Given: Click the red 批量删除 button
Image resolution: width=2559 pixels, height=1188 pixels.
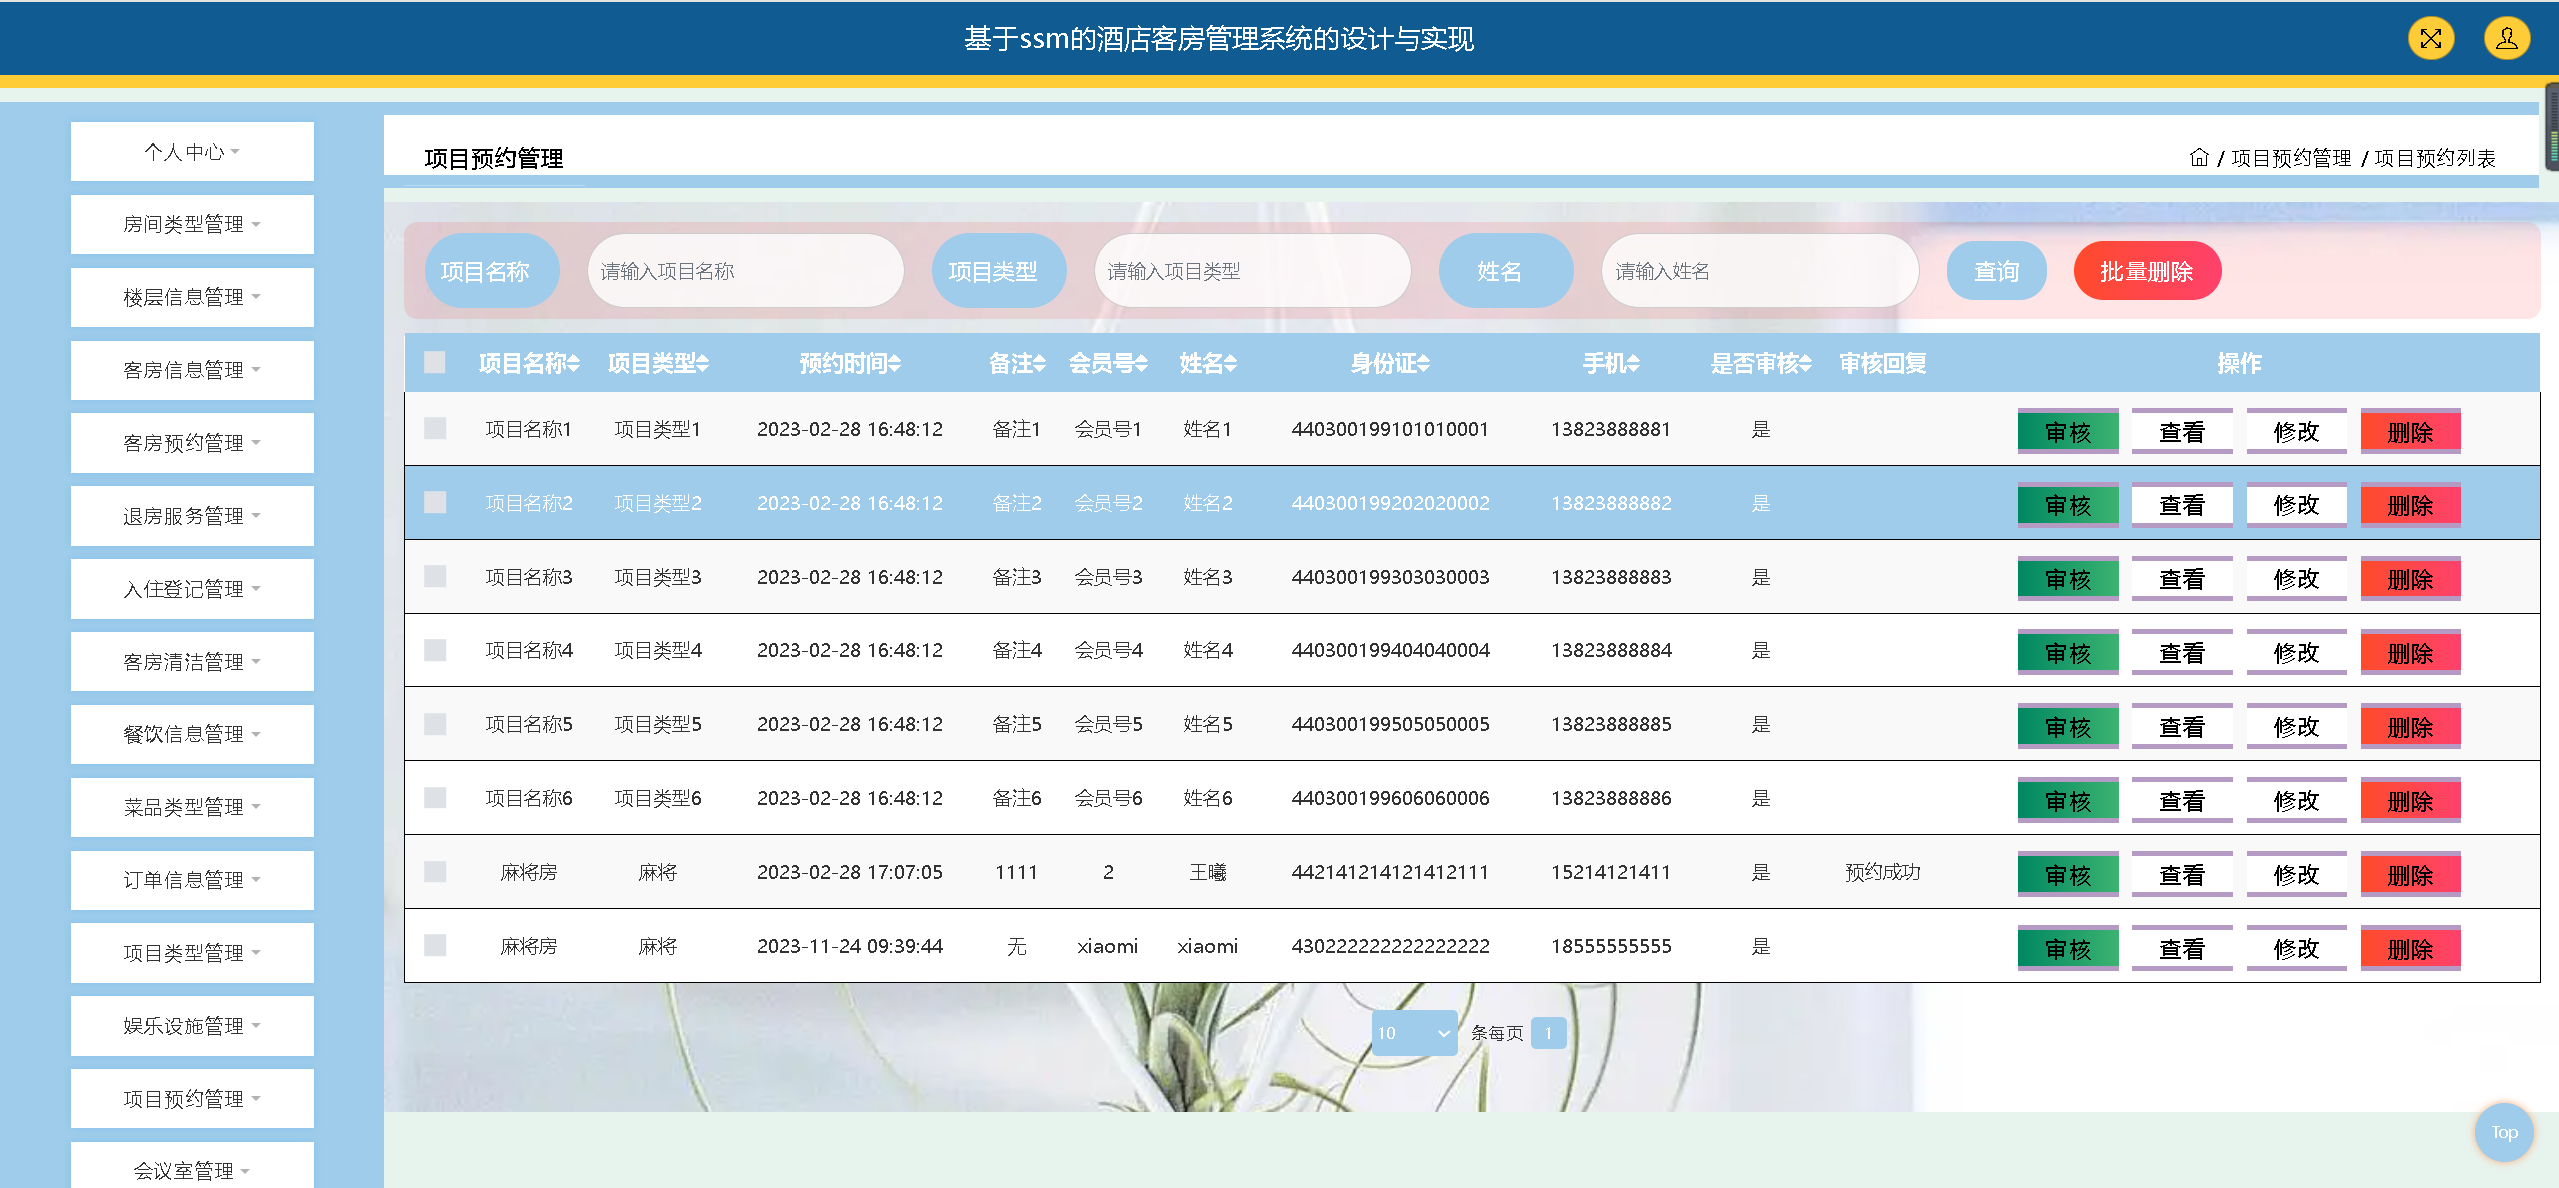Looking at the screenshot, I should click(x=2146, y=271).
